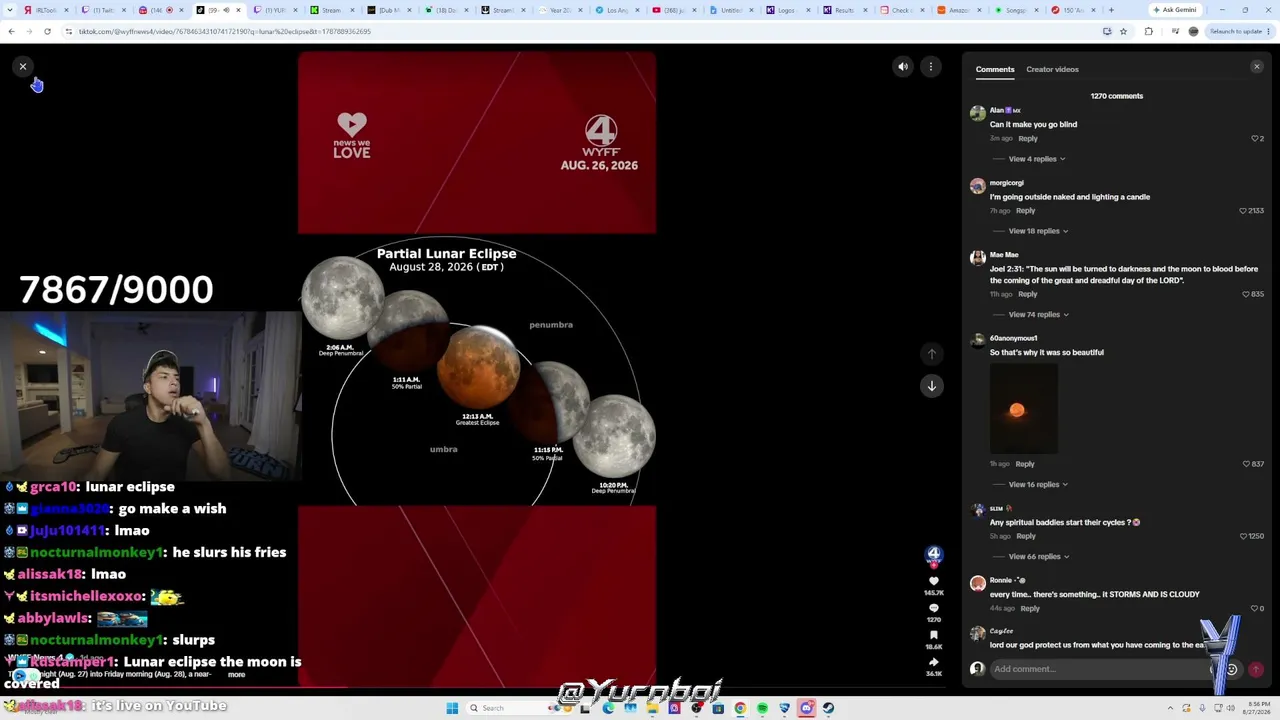Reply to Alan's comment
This screenshot has width=1280, height=720.
(x=1028, y=139)
